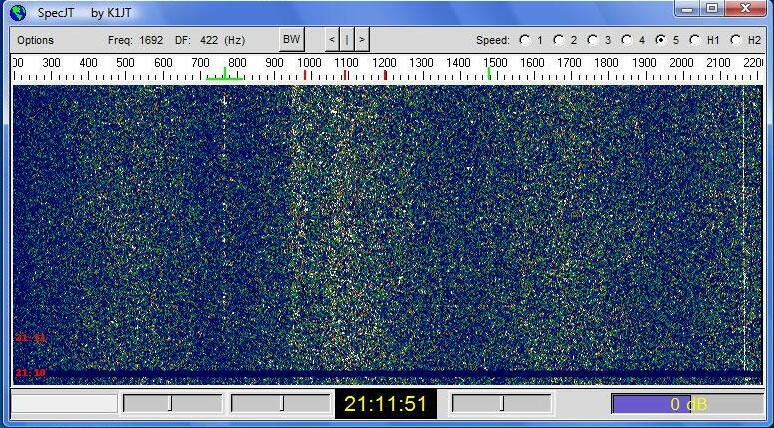Set waterfall speed to 3
Image resolution: width=774 pixels, height=428 pixels.
coord(592,40)
